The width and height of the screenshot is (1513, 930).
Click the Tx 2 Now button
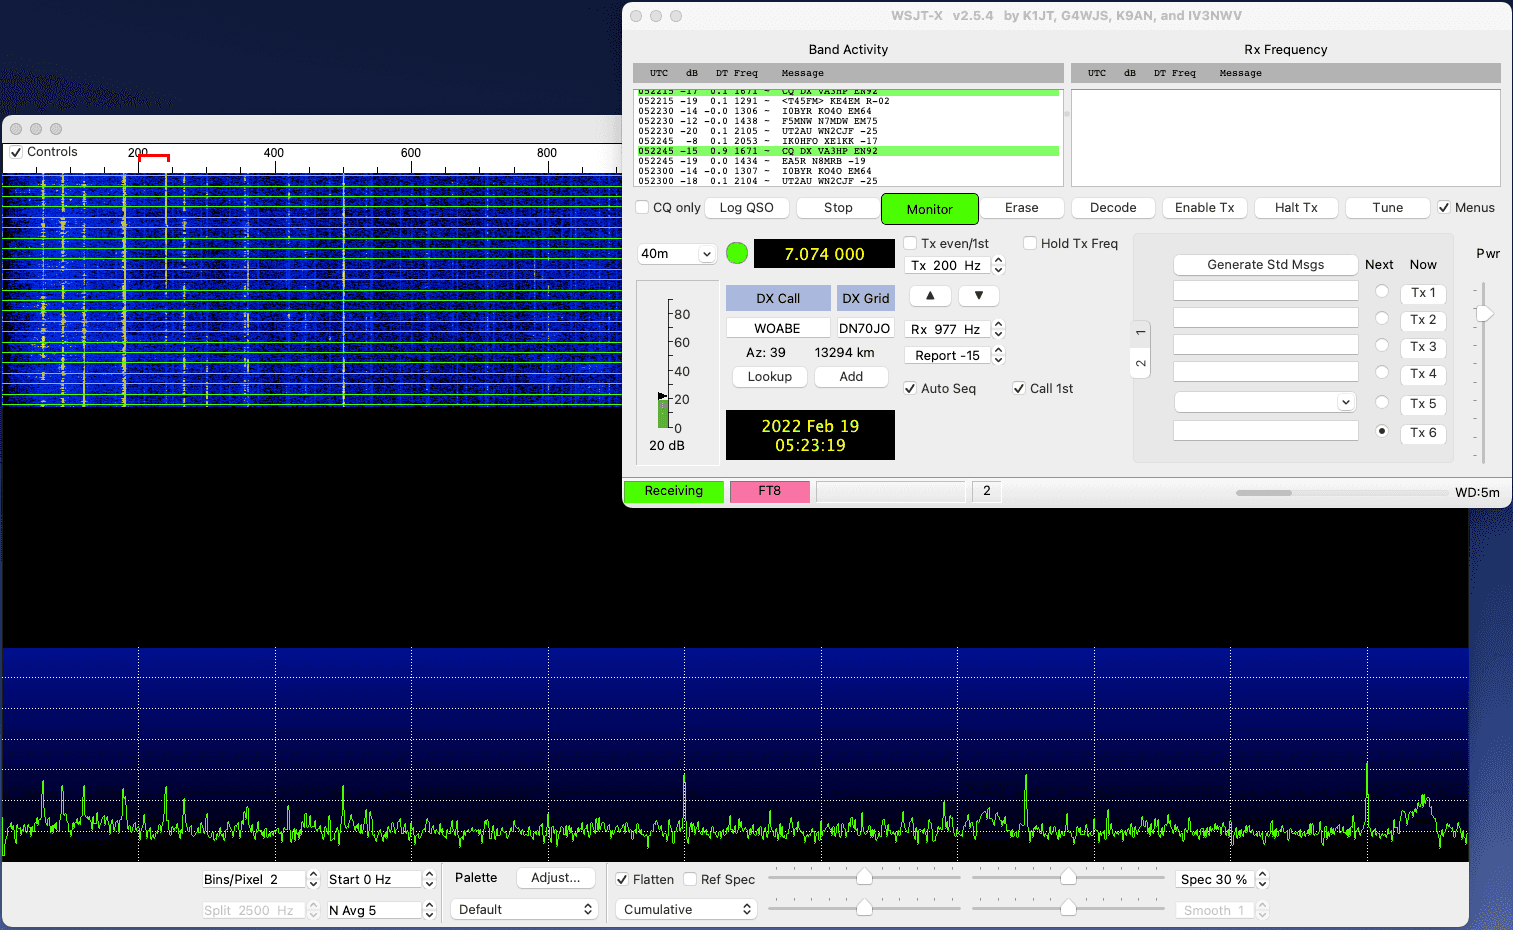1423,320
